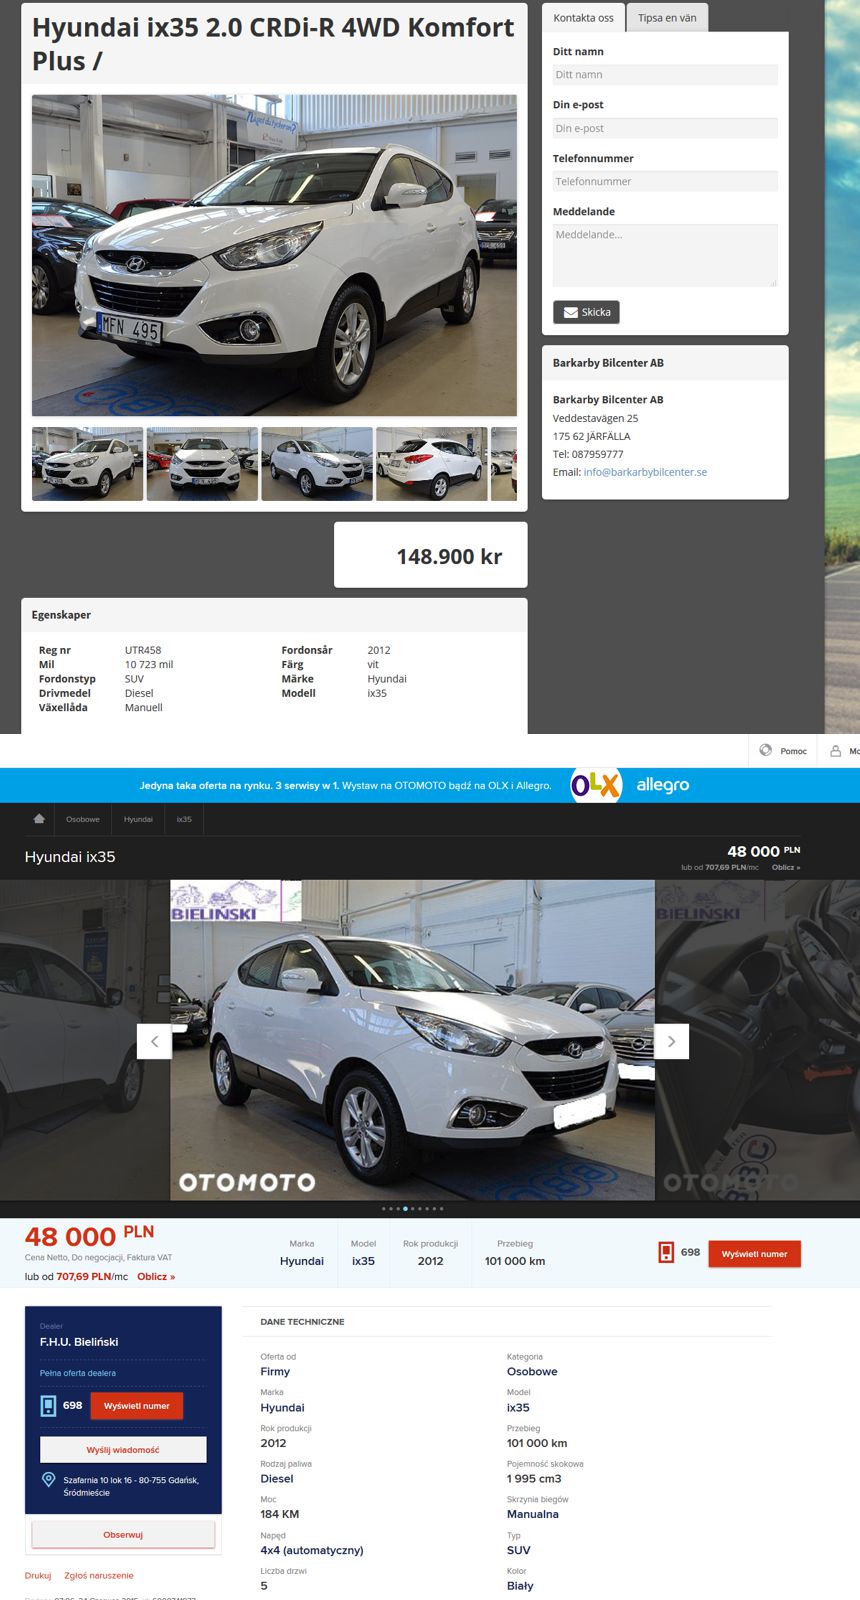Click the Pomoc help icon
Image resolution: width=860 pixels, height=1600 pixels.
[x=766, y=750]
